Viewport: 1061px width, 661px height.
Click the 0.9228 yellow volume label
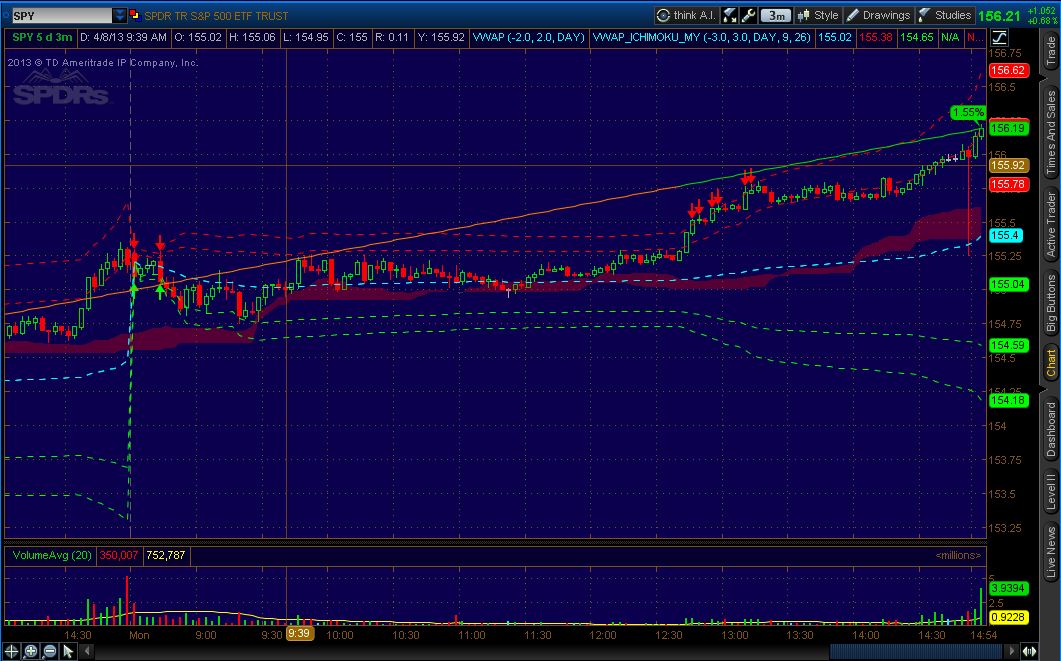1008,617
